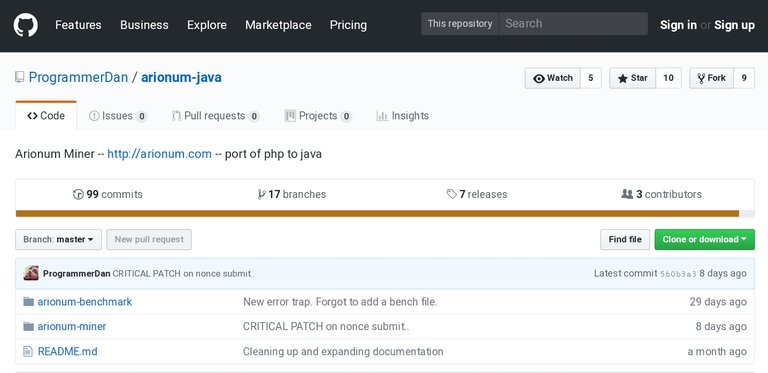Click '8 days ago' in arionum-miner row
This screenshot has width=768, height=373.
coord(721,326)
